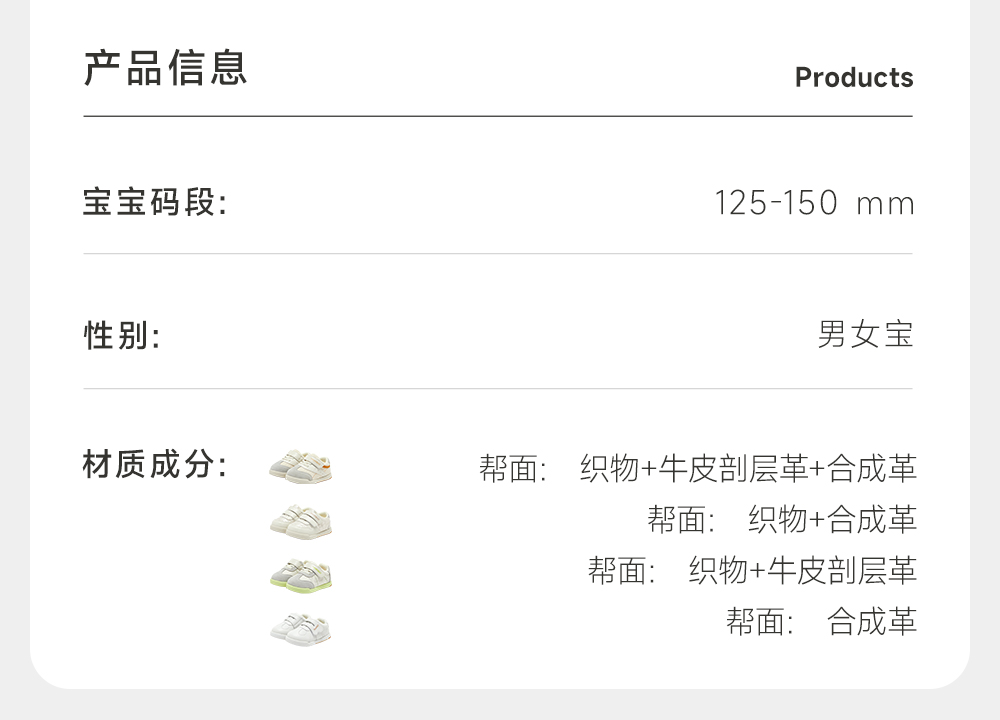
Task: Choose the shoe thumbnail with green sole
Action: (300, 574)
